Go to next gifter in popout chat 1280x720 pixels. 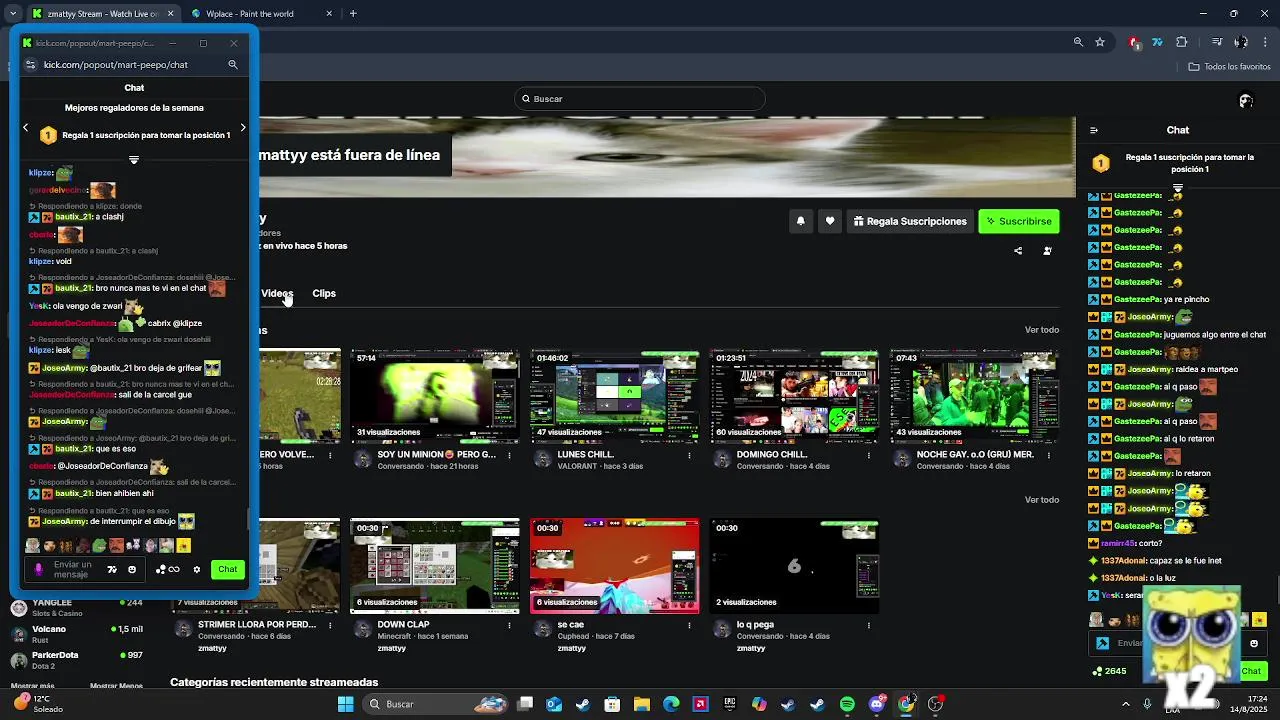[242, 128]
